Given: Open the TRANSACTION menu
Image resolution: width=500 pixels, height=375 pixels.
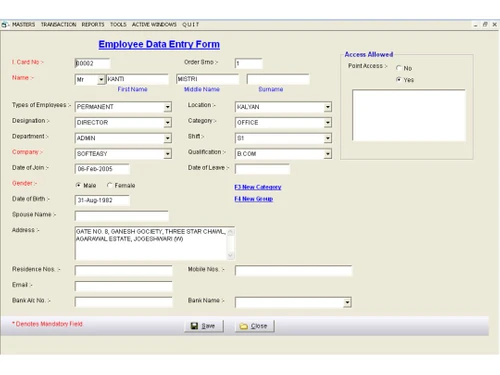Looking at the screenshot, I should [58, 25].
